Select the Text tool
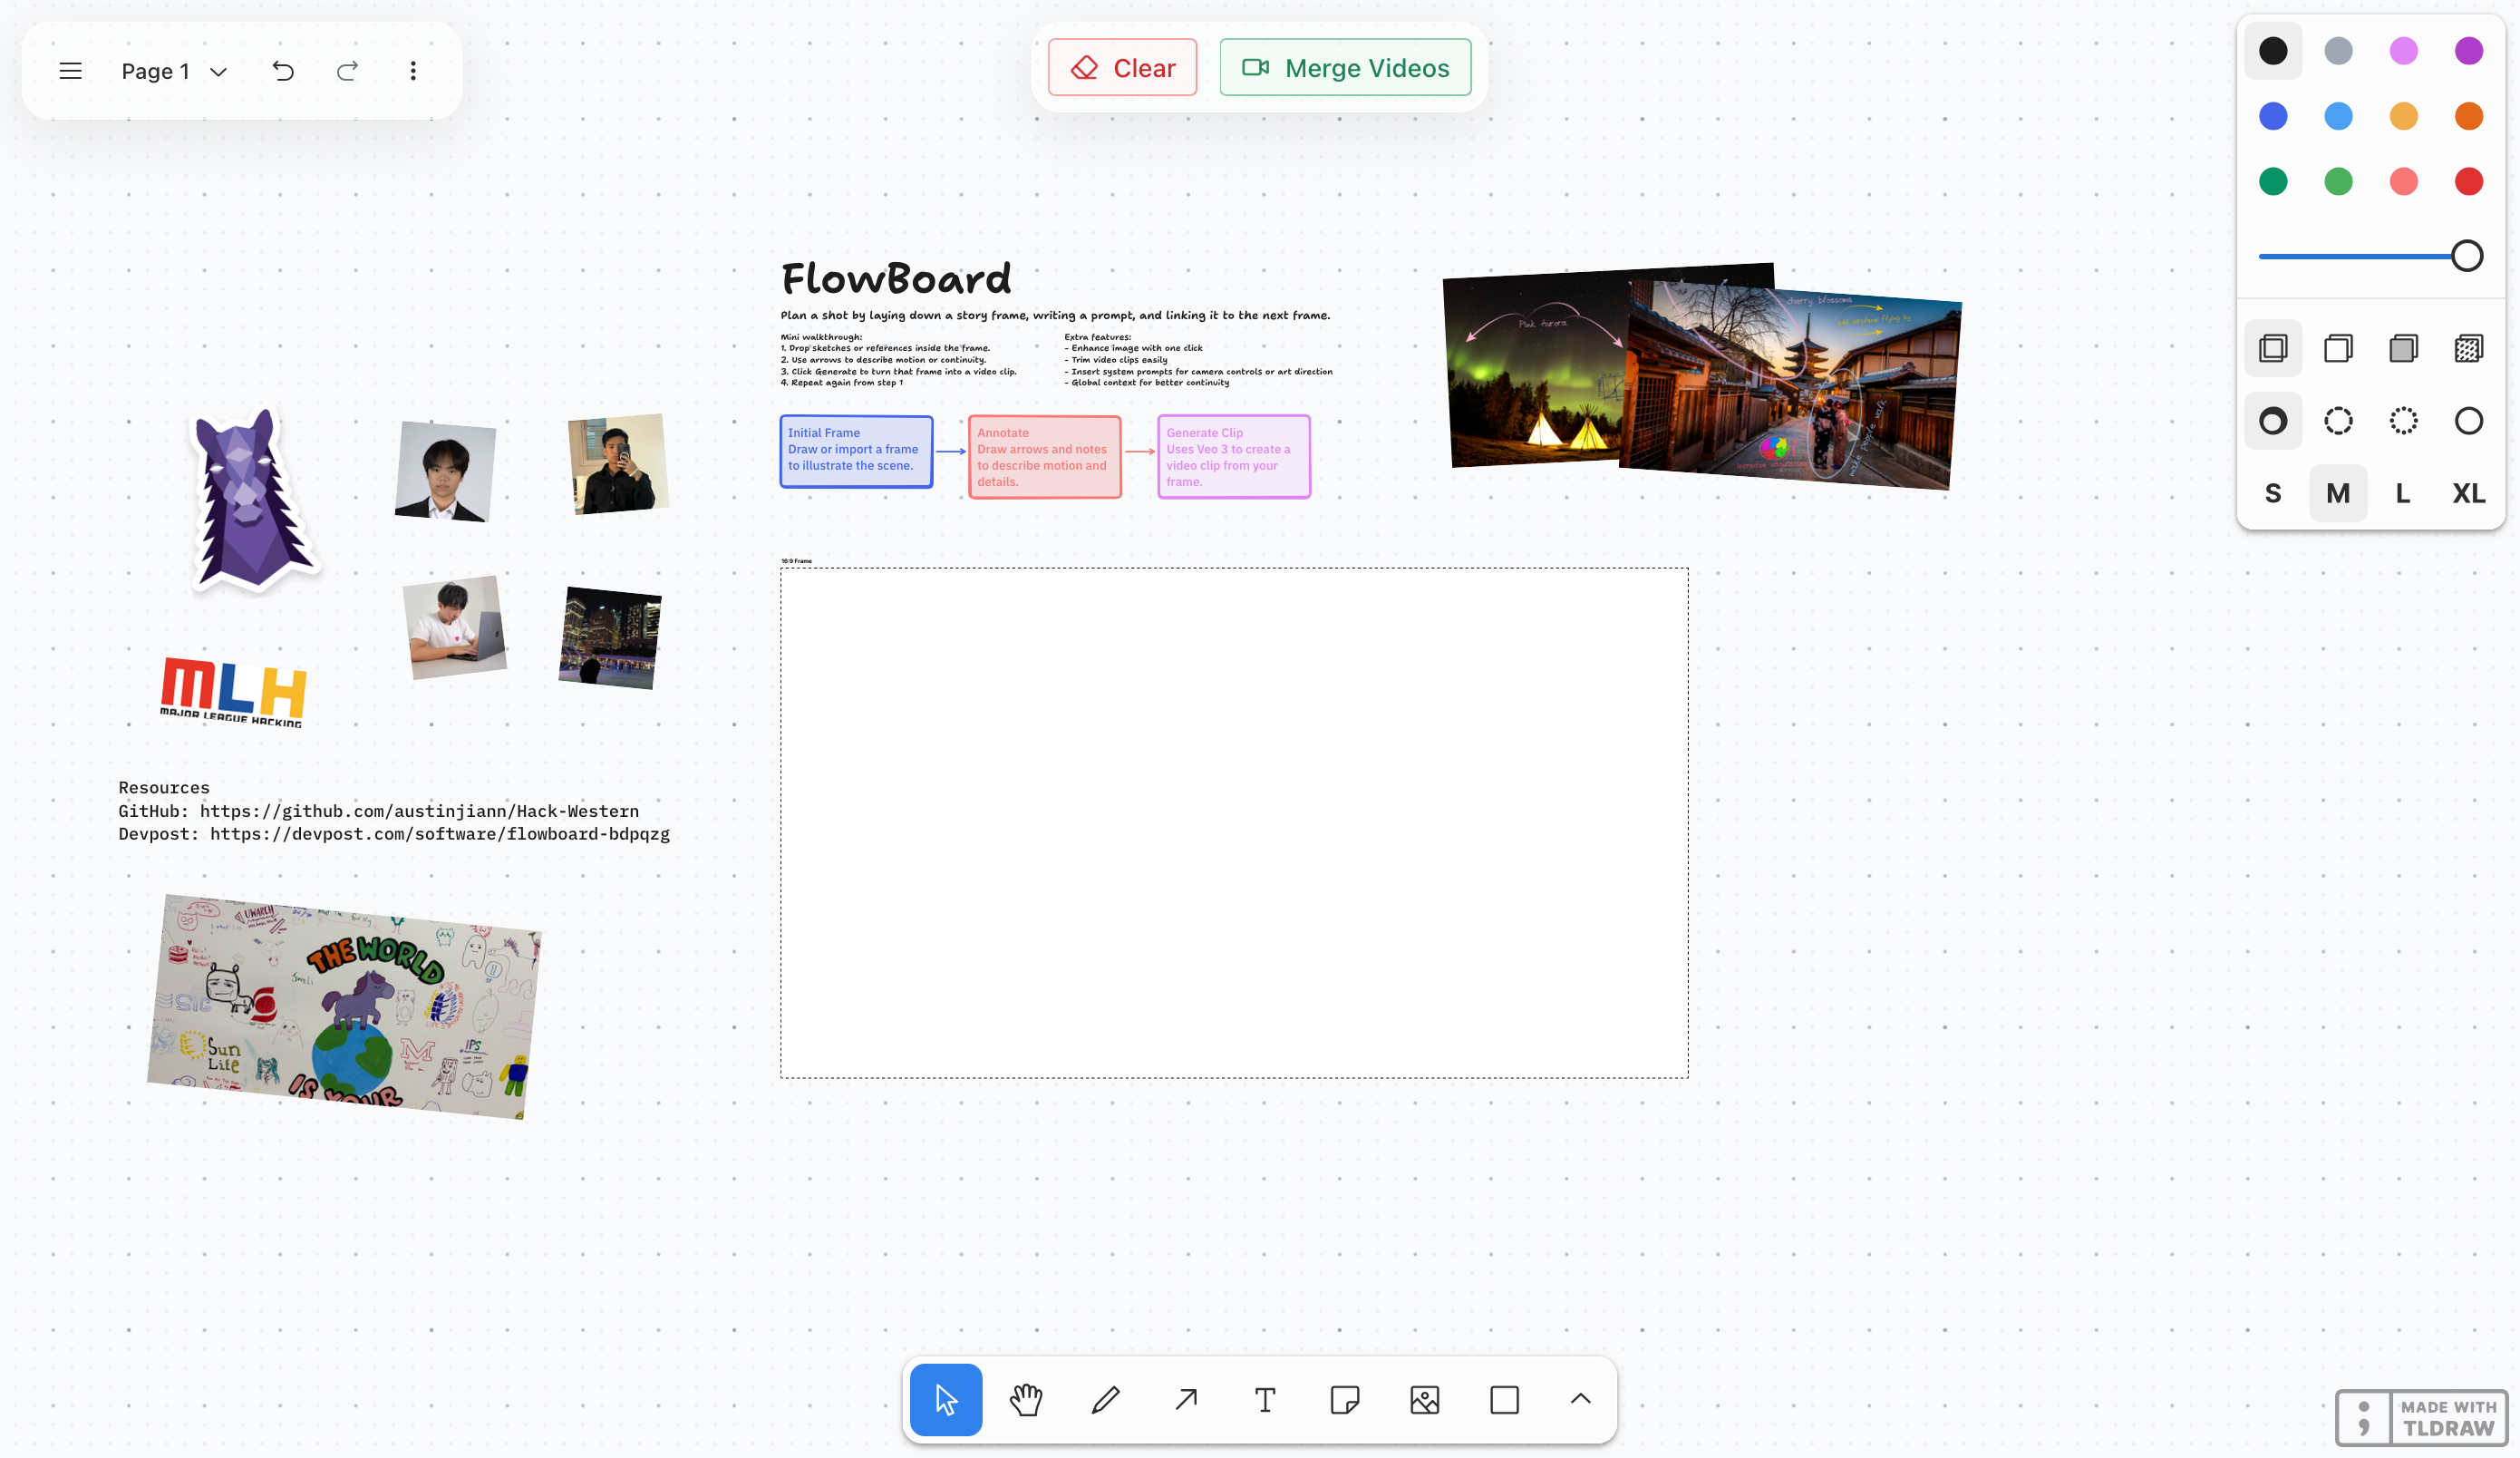 pos(1265,1399)
